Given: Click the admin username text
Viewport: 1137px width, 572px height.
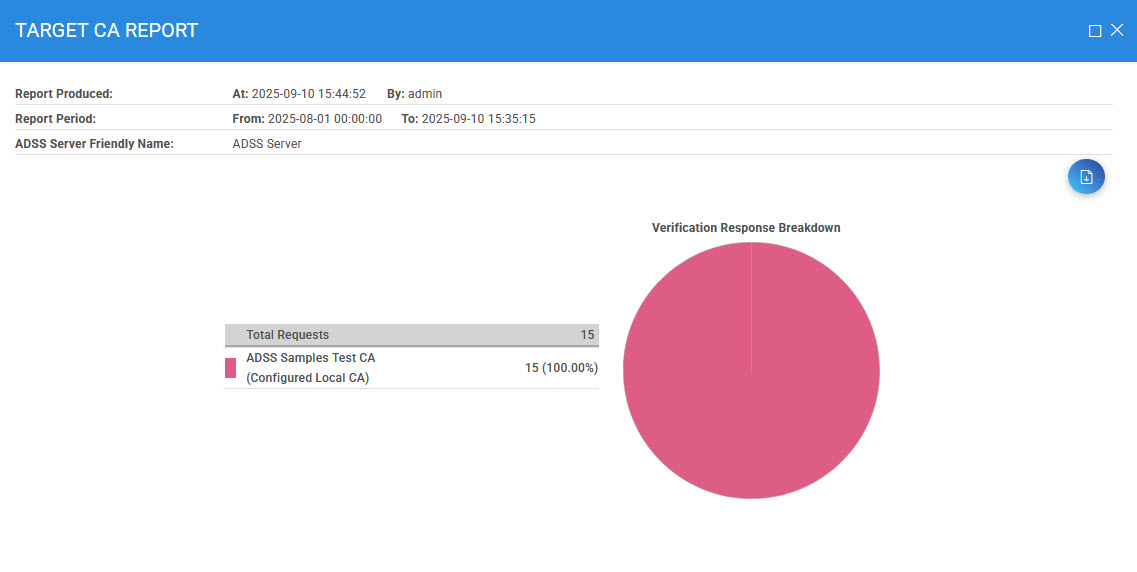Looking at the screenshot, I should (x=425, y=94).
